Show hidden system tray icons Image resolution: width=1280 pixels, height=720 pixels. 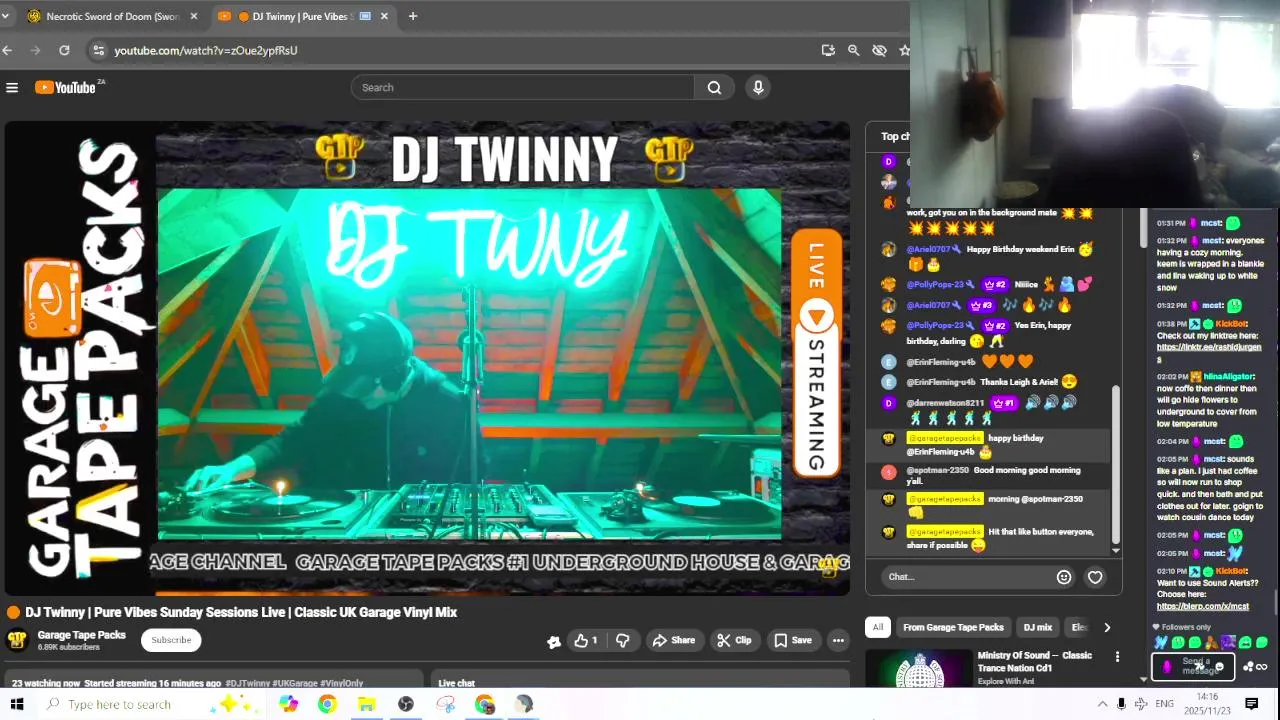(x=1102, y=704)
